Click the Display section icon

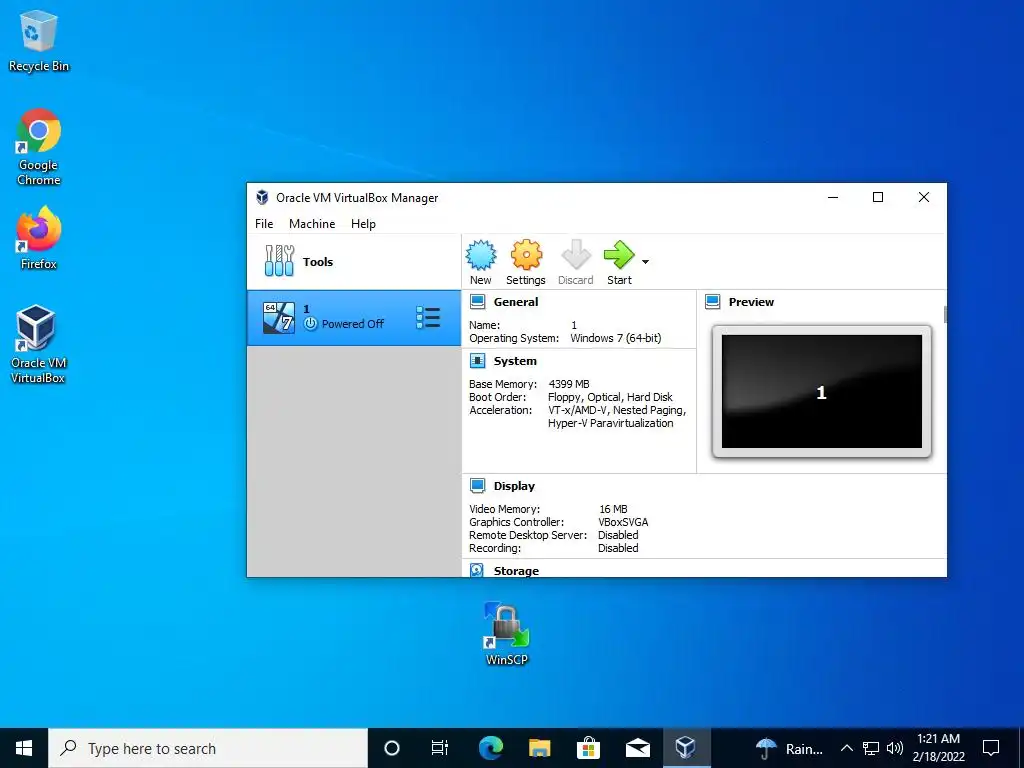click(x=477, y=486)
